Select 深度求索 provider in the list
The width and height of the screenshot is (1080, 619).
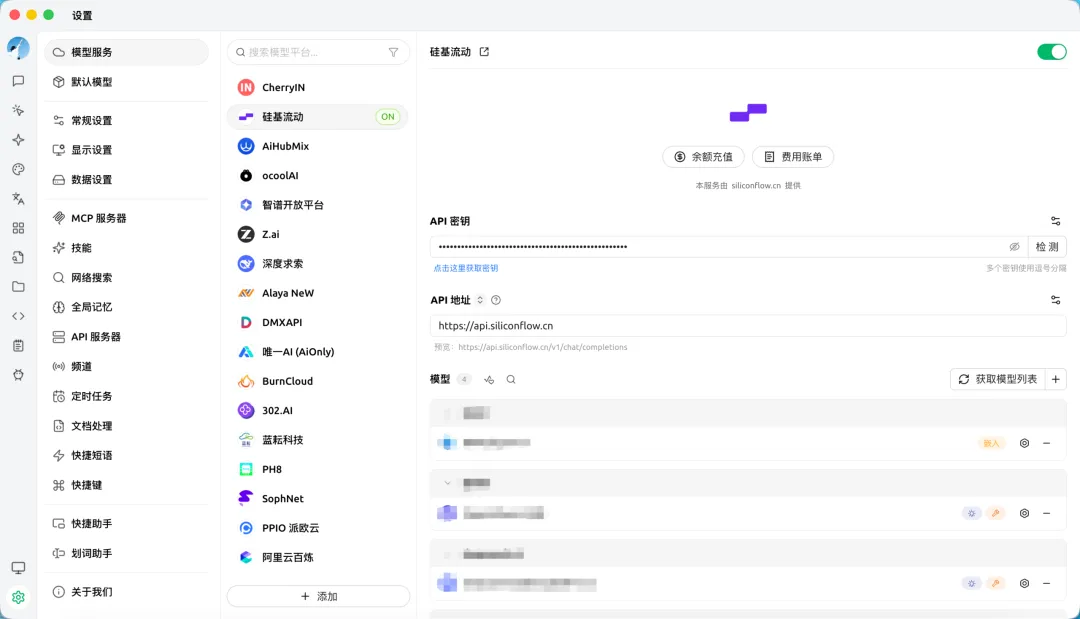coord(318,264)
